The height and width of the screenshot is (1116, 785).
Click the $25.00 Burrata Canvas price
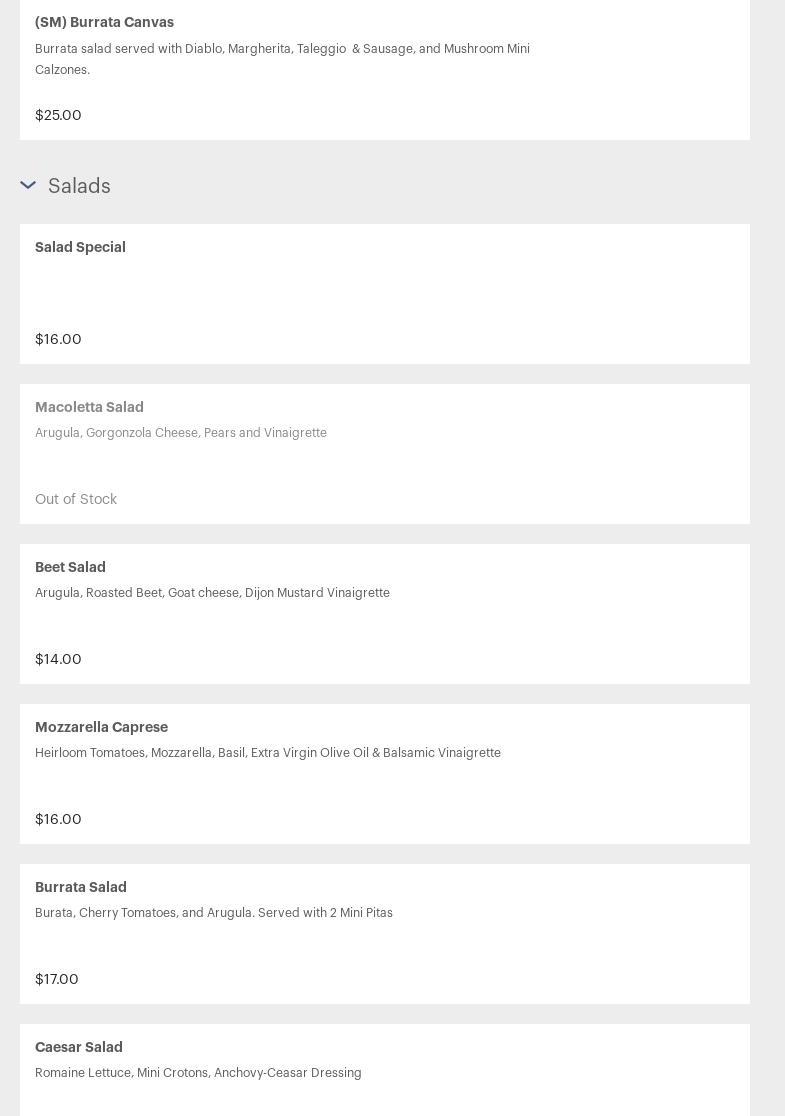(58, 115)
